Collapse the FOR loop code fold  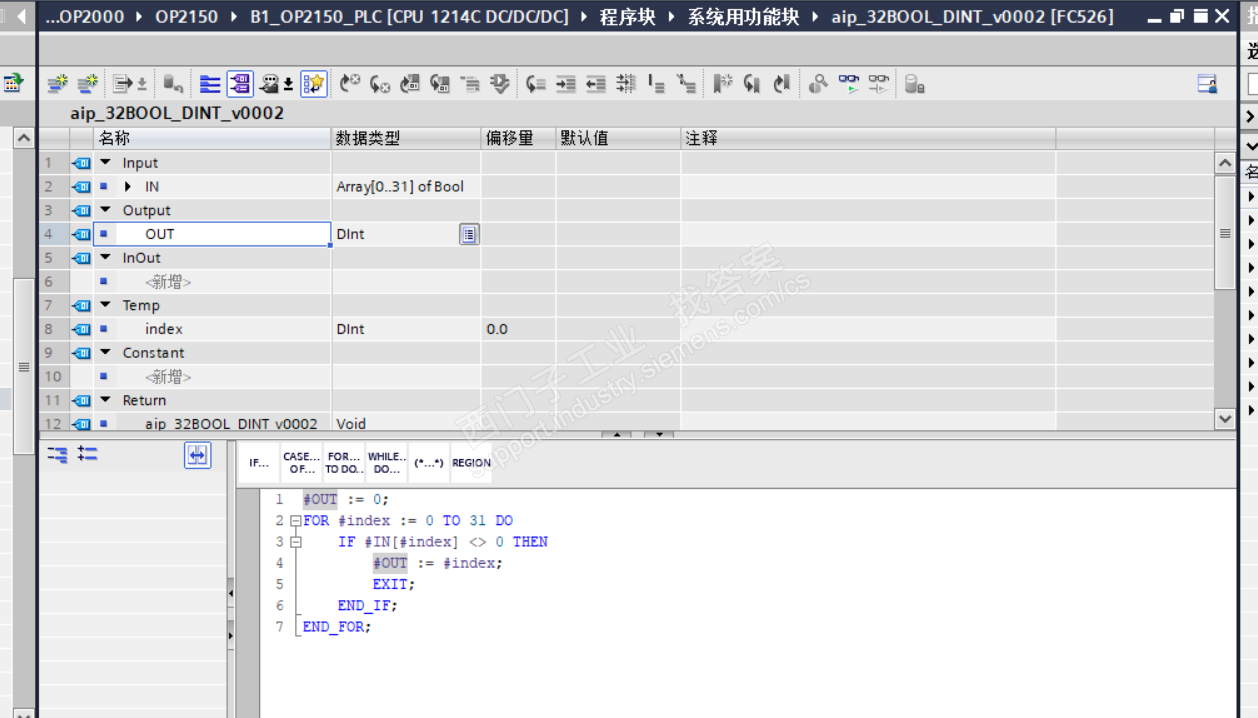coord(295,521)
